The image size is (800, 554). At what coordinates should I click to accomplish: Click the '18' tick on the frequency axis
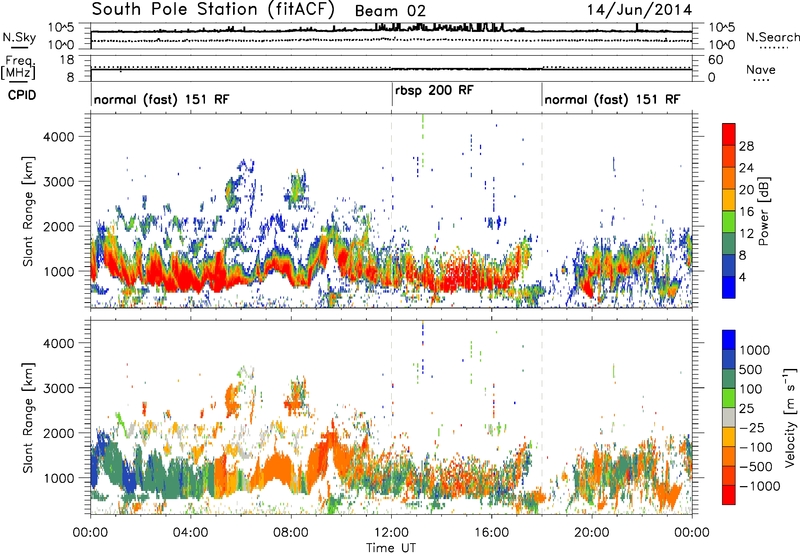pyautogui.click(x=66, y=60)
